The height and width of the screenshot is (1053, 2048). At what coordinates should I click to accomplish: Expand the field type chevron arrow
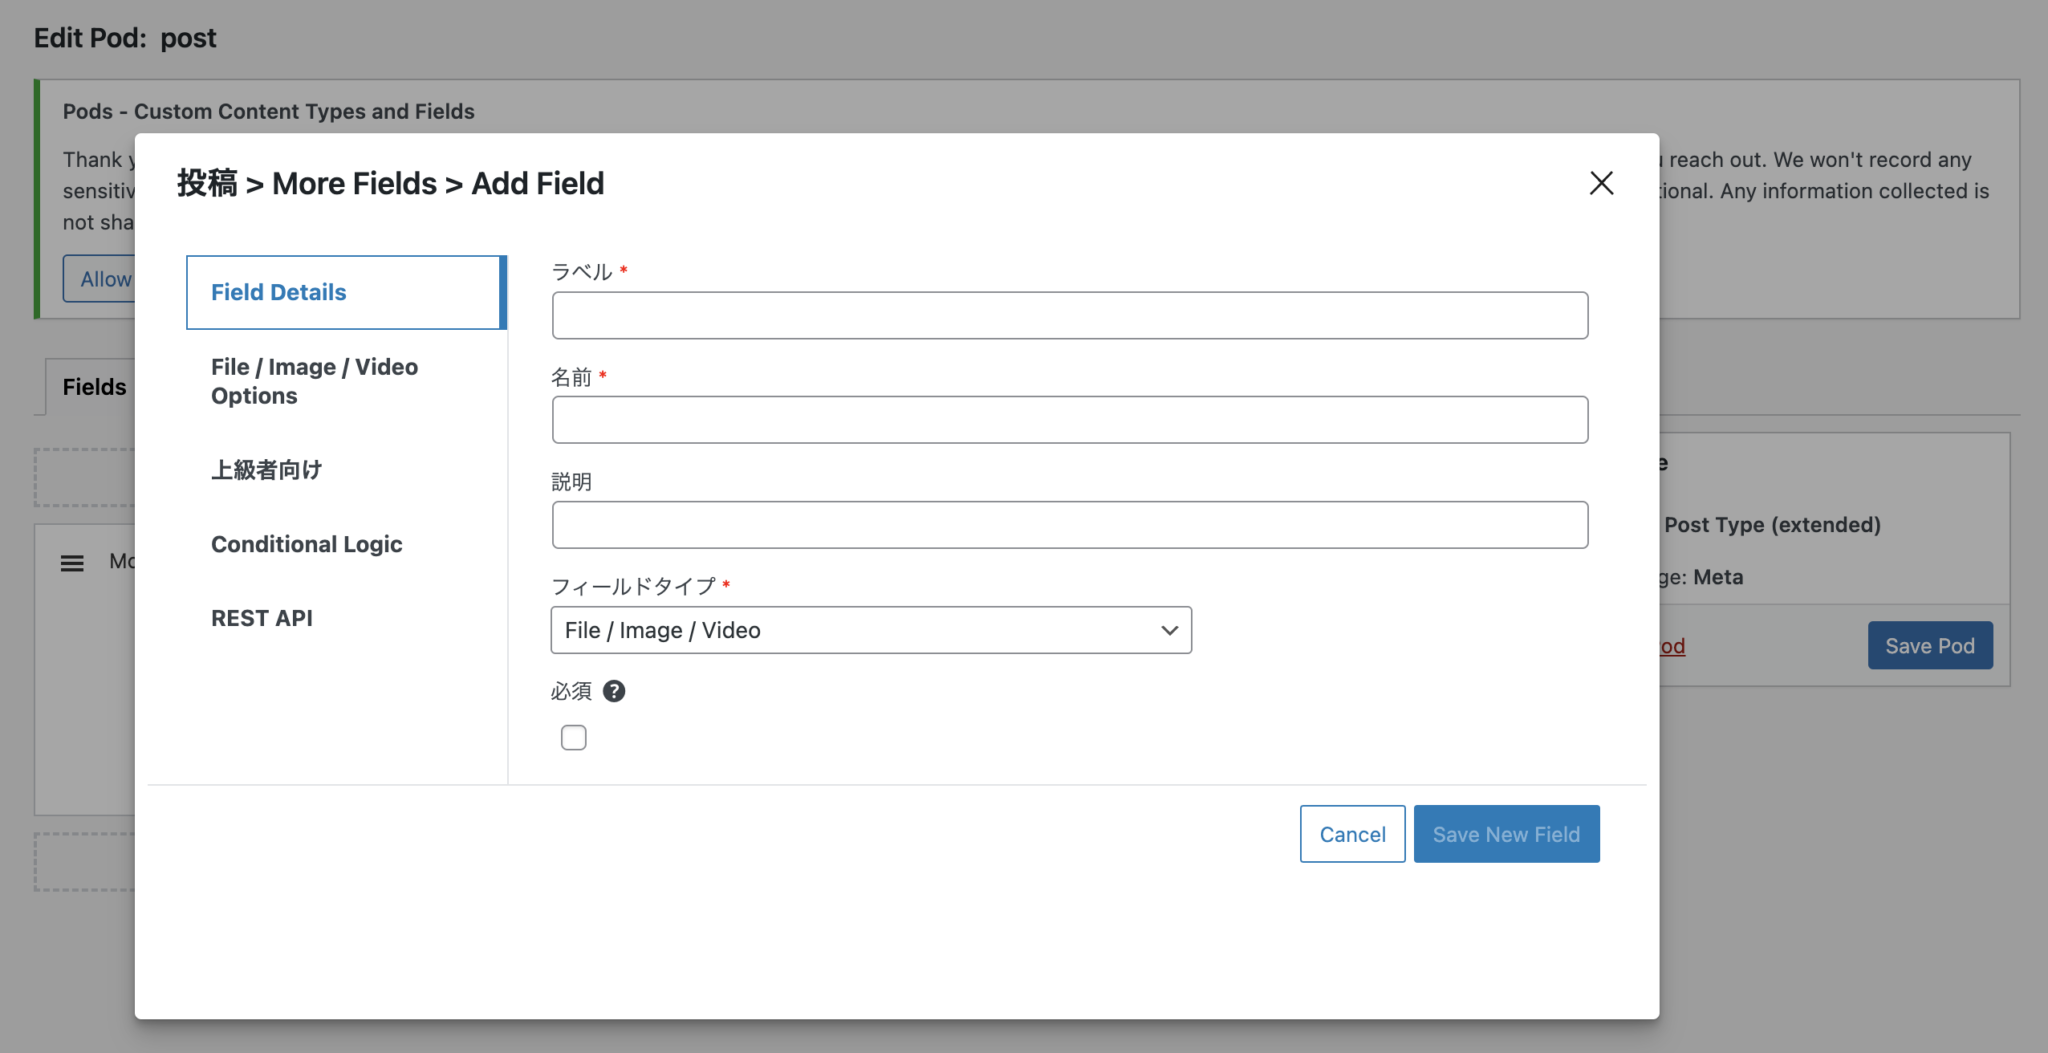[1168, 630]
